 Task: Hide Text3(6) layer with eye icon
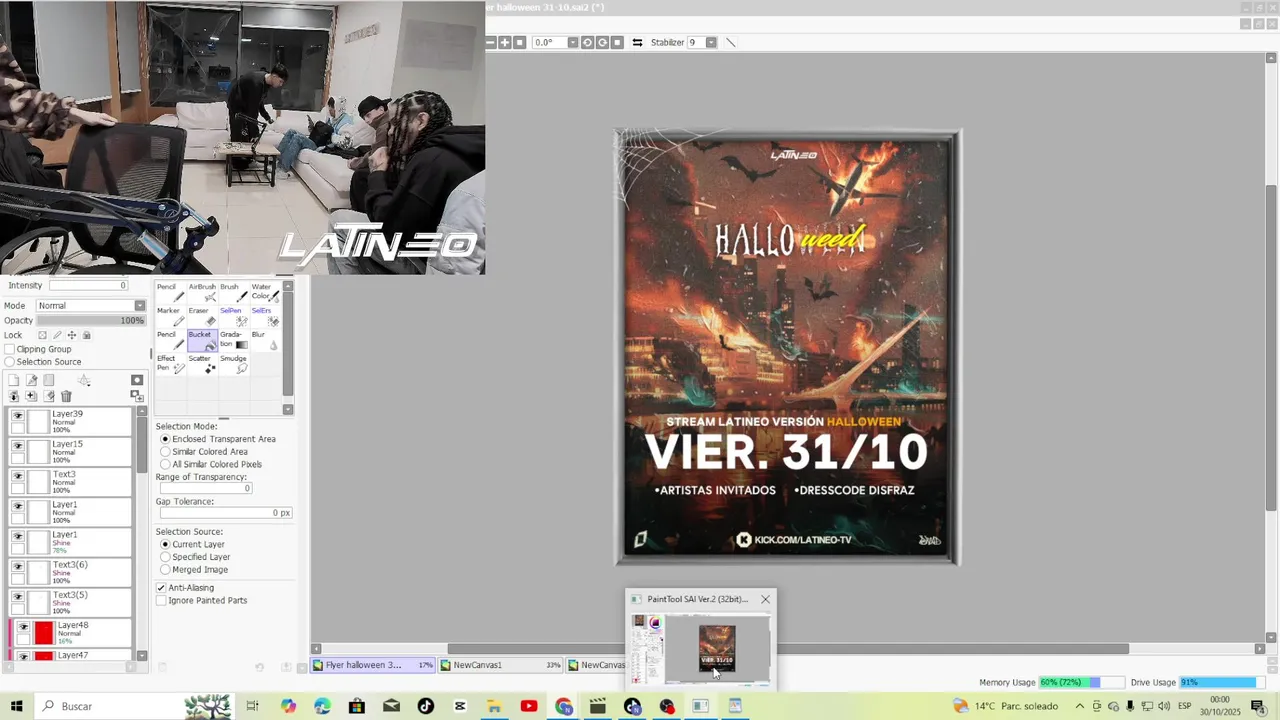[17, 567]
